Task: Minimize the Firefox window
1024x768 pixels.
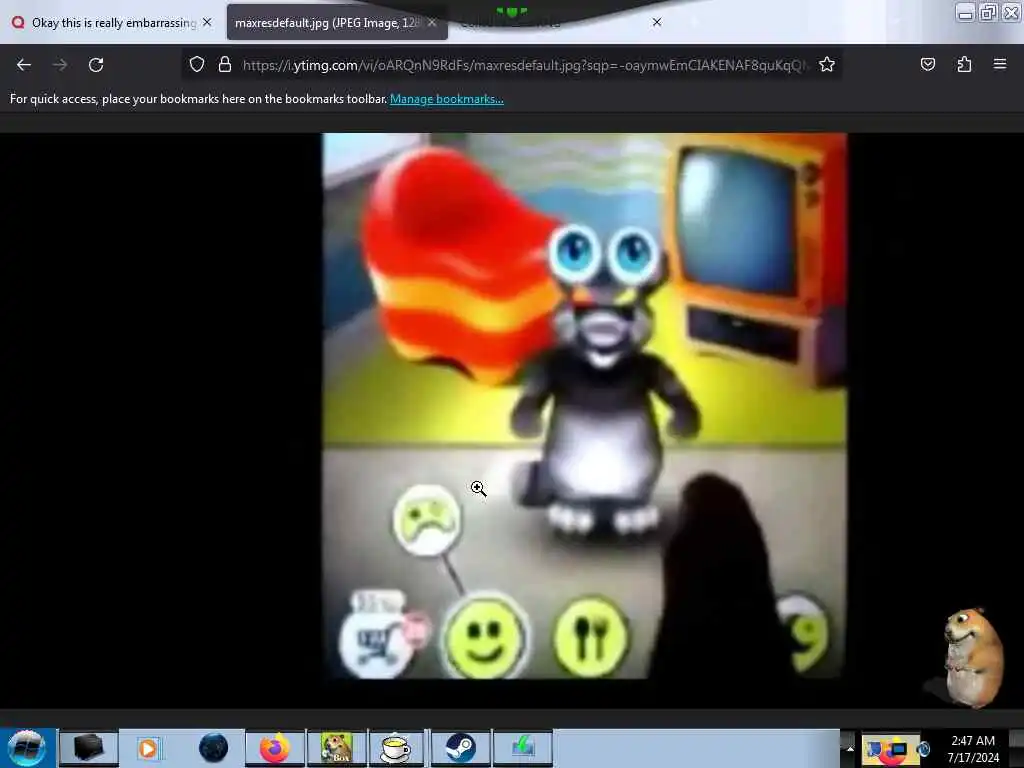Action: point(965,13)
